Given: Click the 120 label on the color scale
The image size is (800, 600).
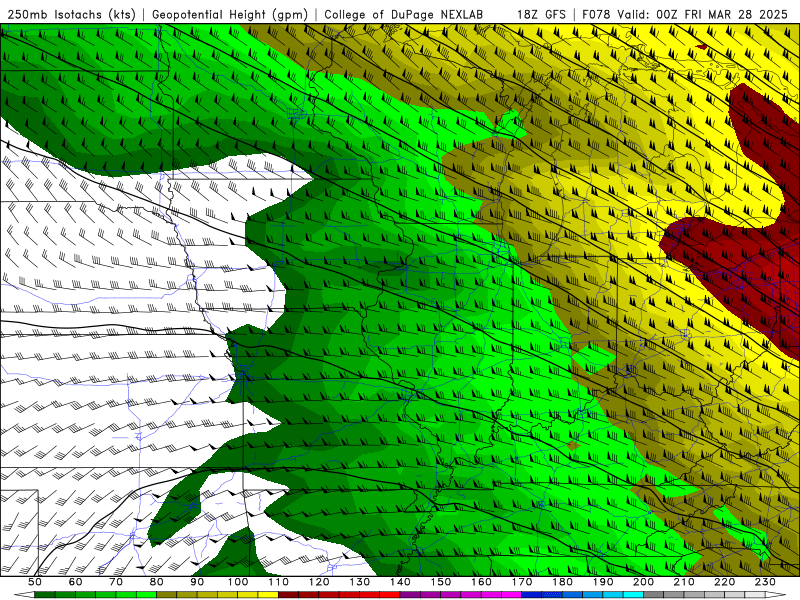Looking at the screenshot, I should [319, 582].
